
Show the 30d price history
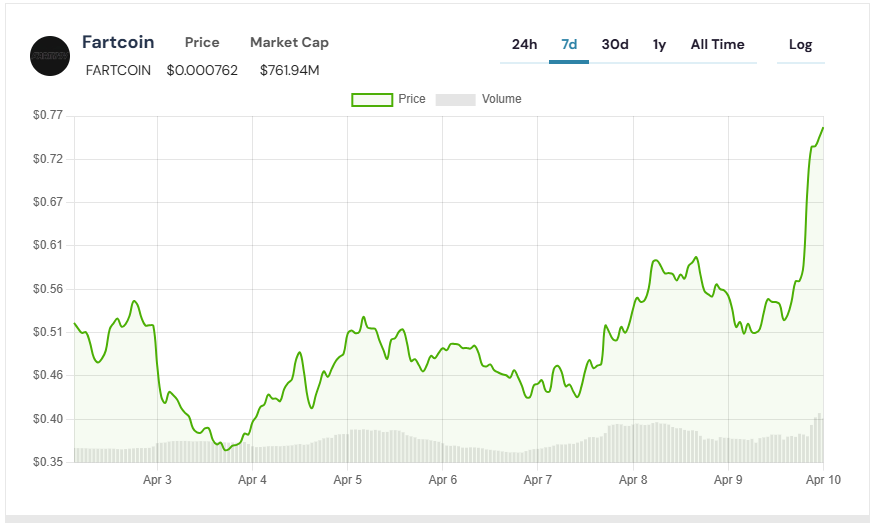[615, 44]
